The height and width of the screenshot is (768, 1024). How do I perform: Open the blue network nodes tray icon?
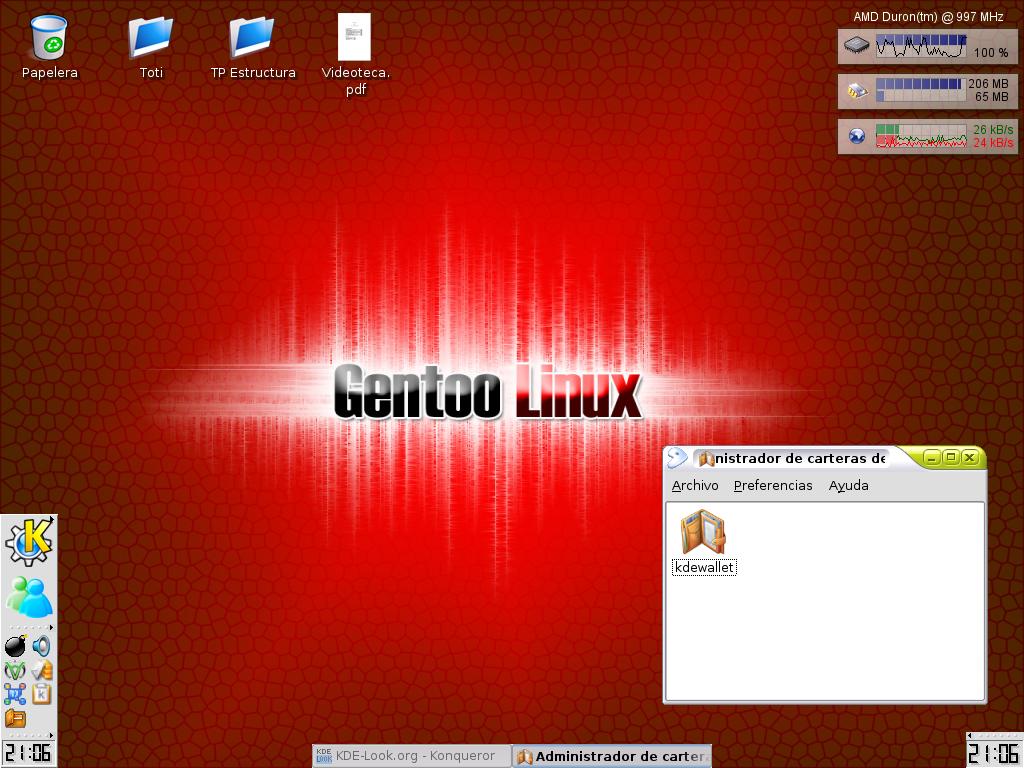pyautogui.click(x=15, y=694)
